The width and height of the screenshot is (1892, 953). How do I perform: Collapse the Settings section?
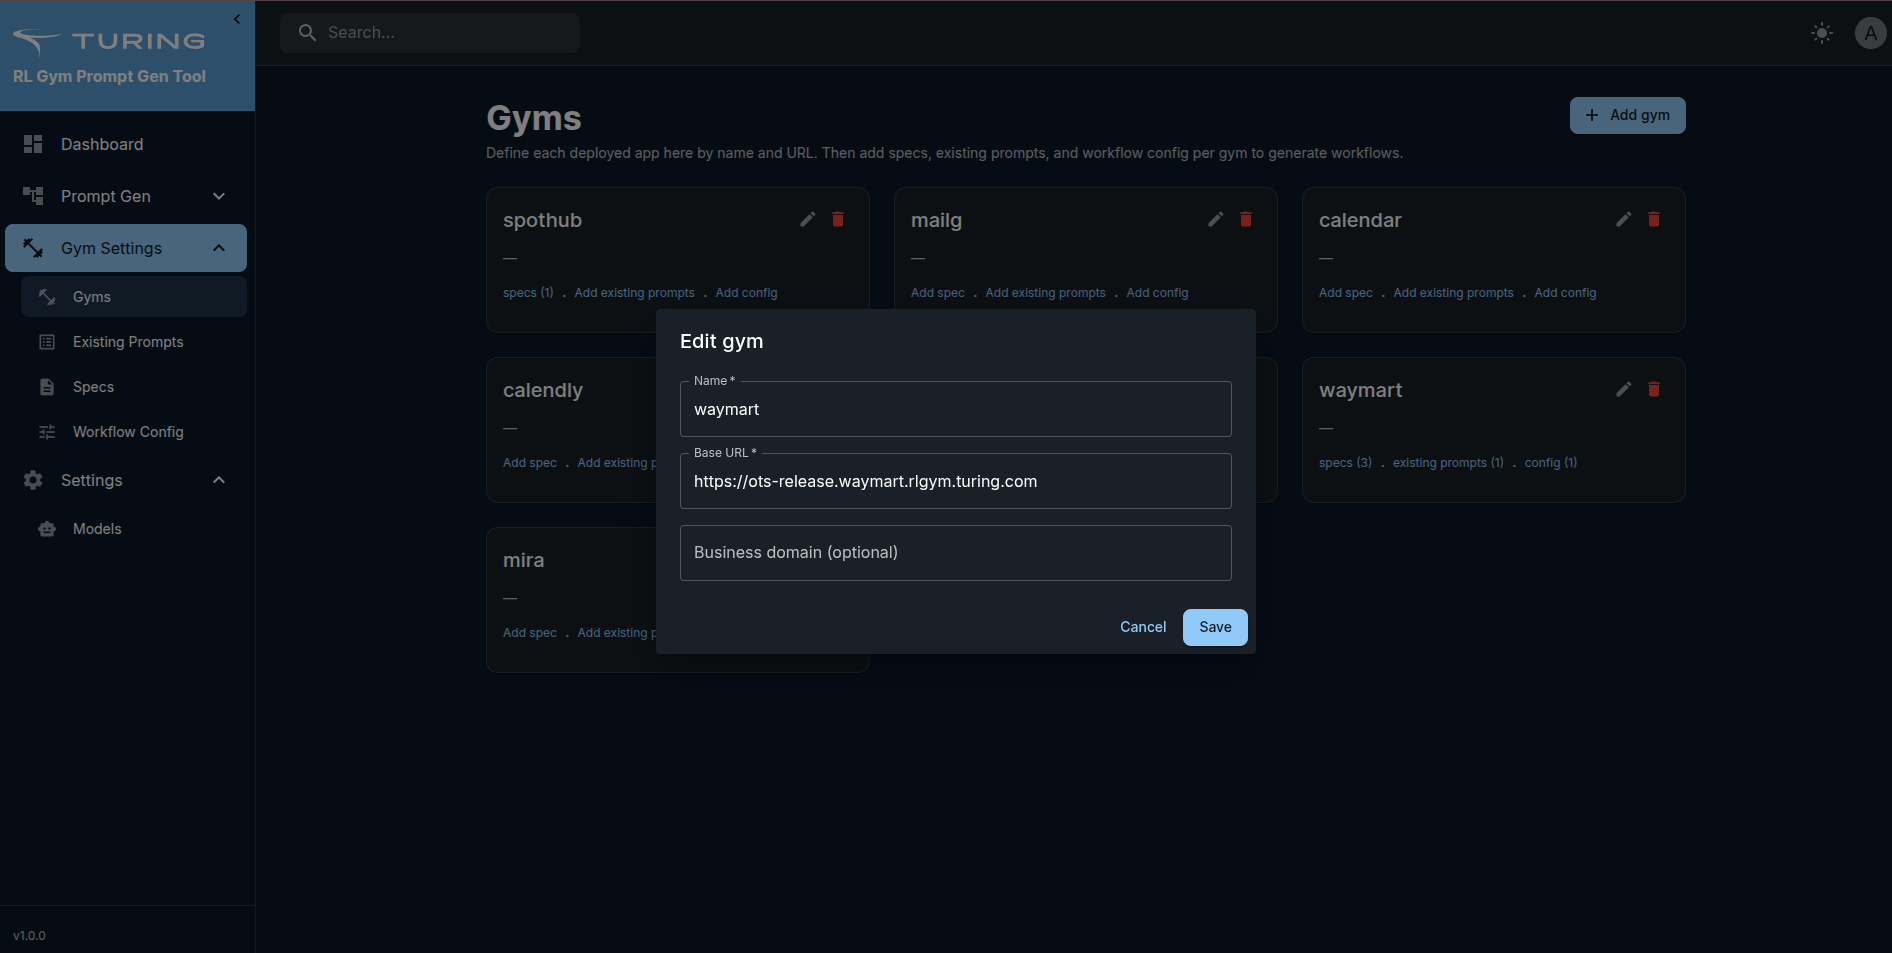click(219, 480)
